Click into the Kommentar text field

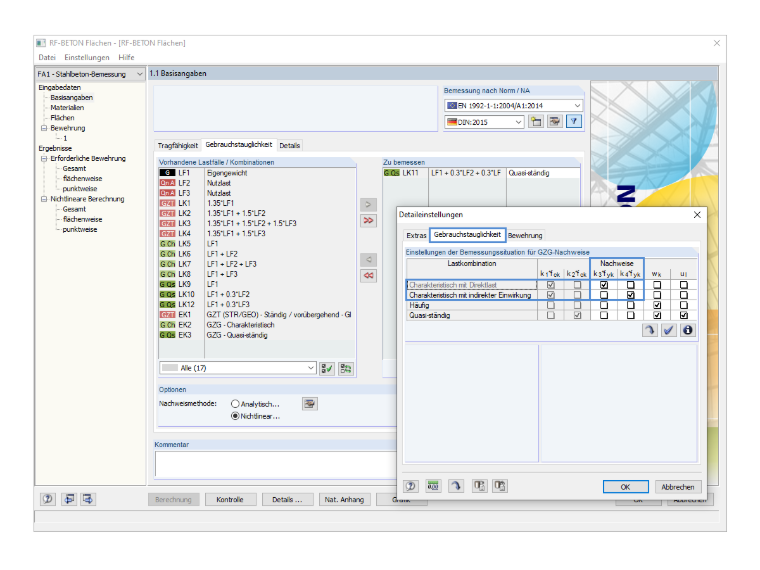coord(275,464)
